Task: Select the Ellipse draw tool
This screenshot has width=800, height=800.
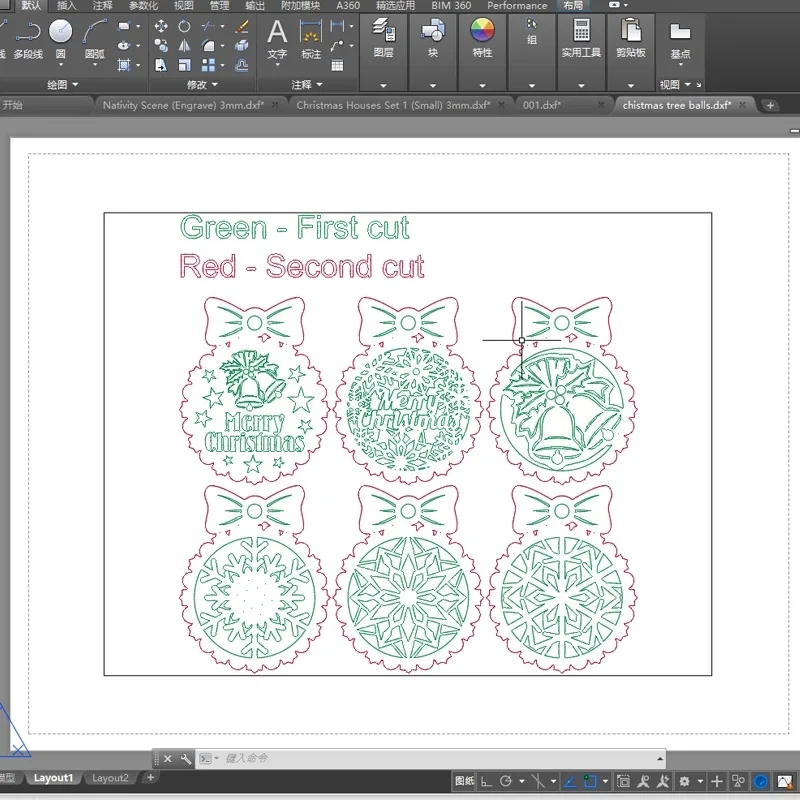Action: 124,45
